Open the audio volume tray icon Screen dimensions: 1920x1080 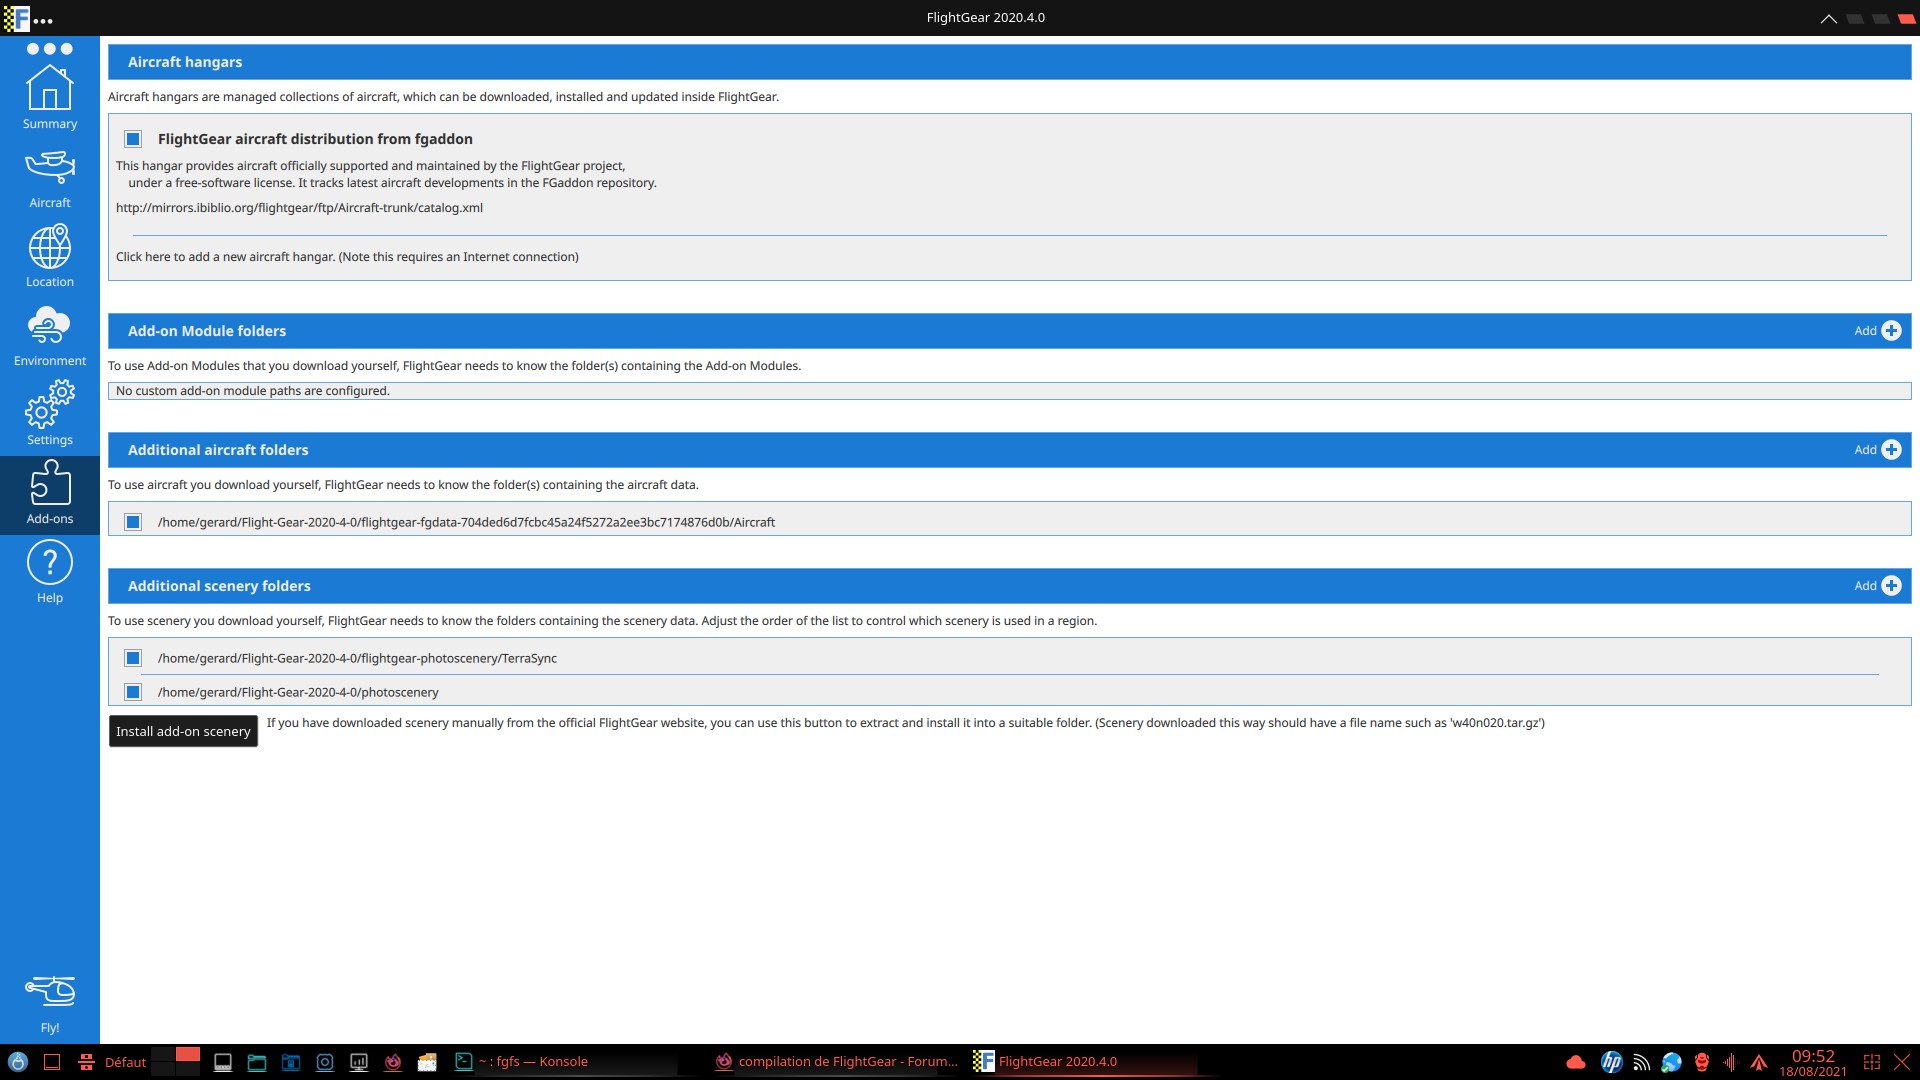pos(1730,1062)
